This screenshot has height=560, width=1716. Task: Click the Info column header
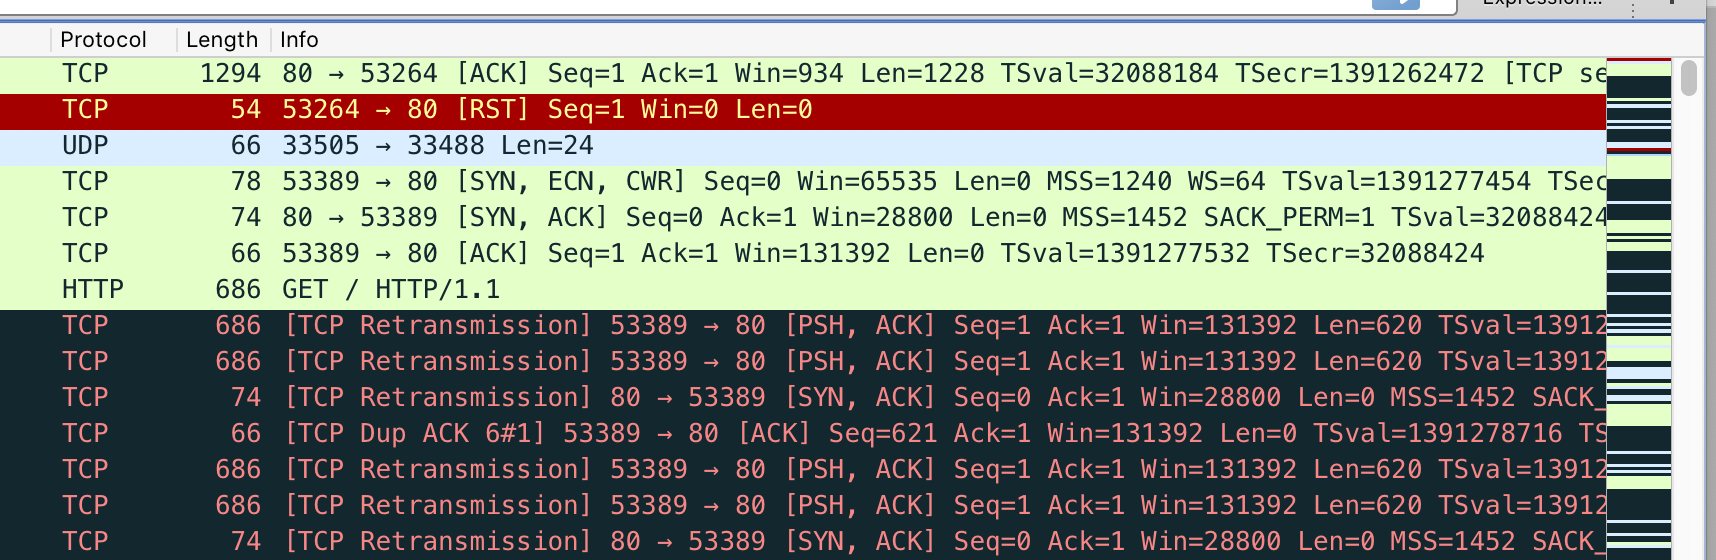[299, 40]
